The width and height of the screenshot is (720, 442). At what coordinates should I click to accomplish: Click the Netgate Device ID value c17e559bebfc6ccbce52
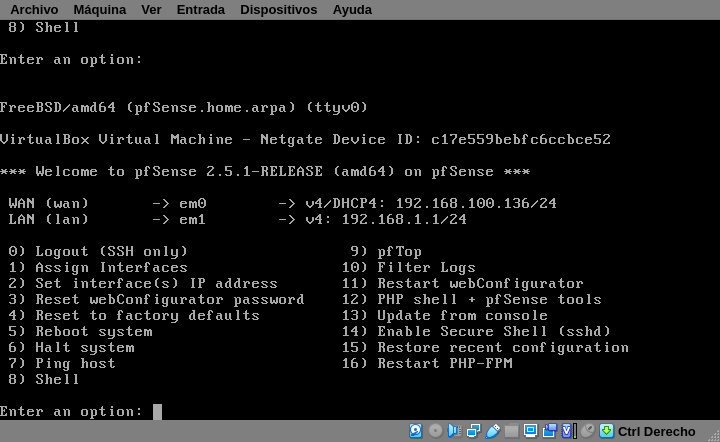pyautogui.click(x=521, y=140)
